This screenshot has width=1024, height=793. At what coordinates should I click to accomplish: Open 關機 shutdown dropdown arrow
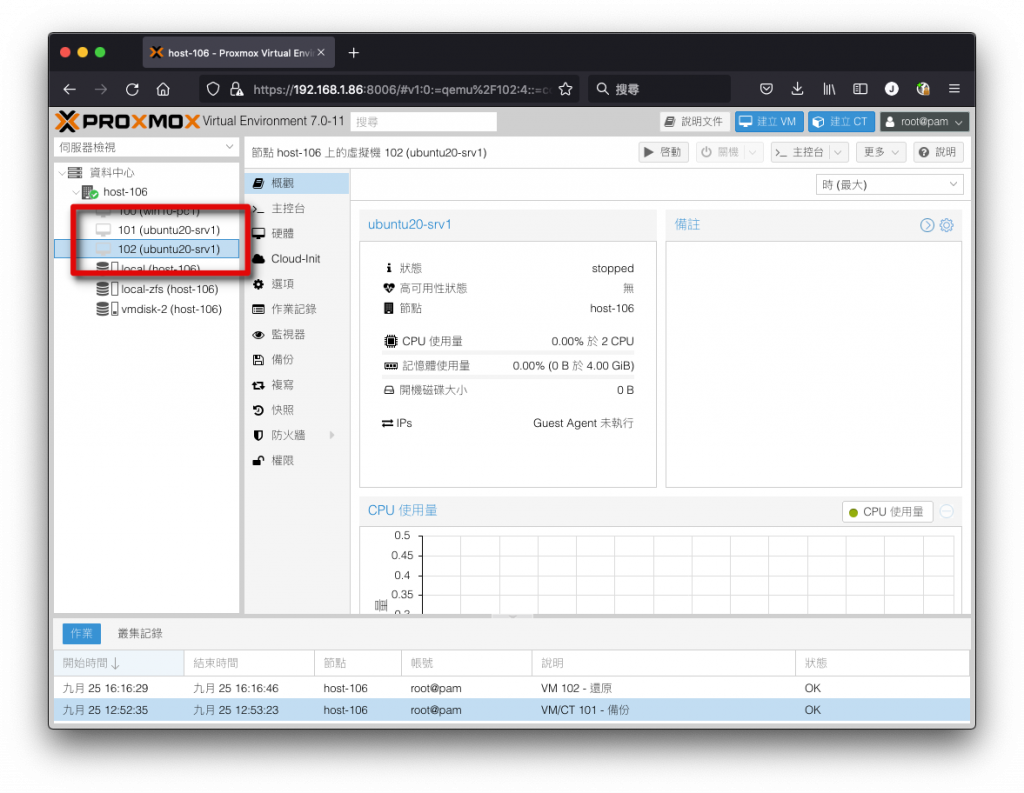click(752, 153)
